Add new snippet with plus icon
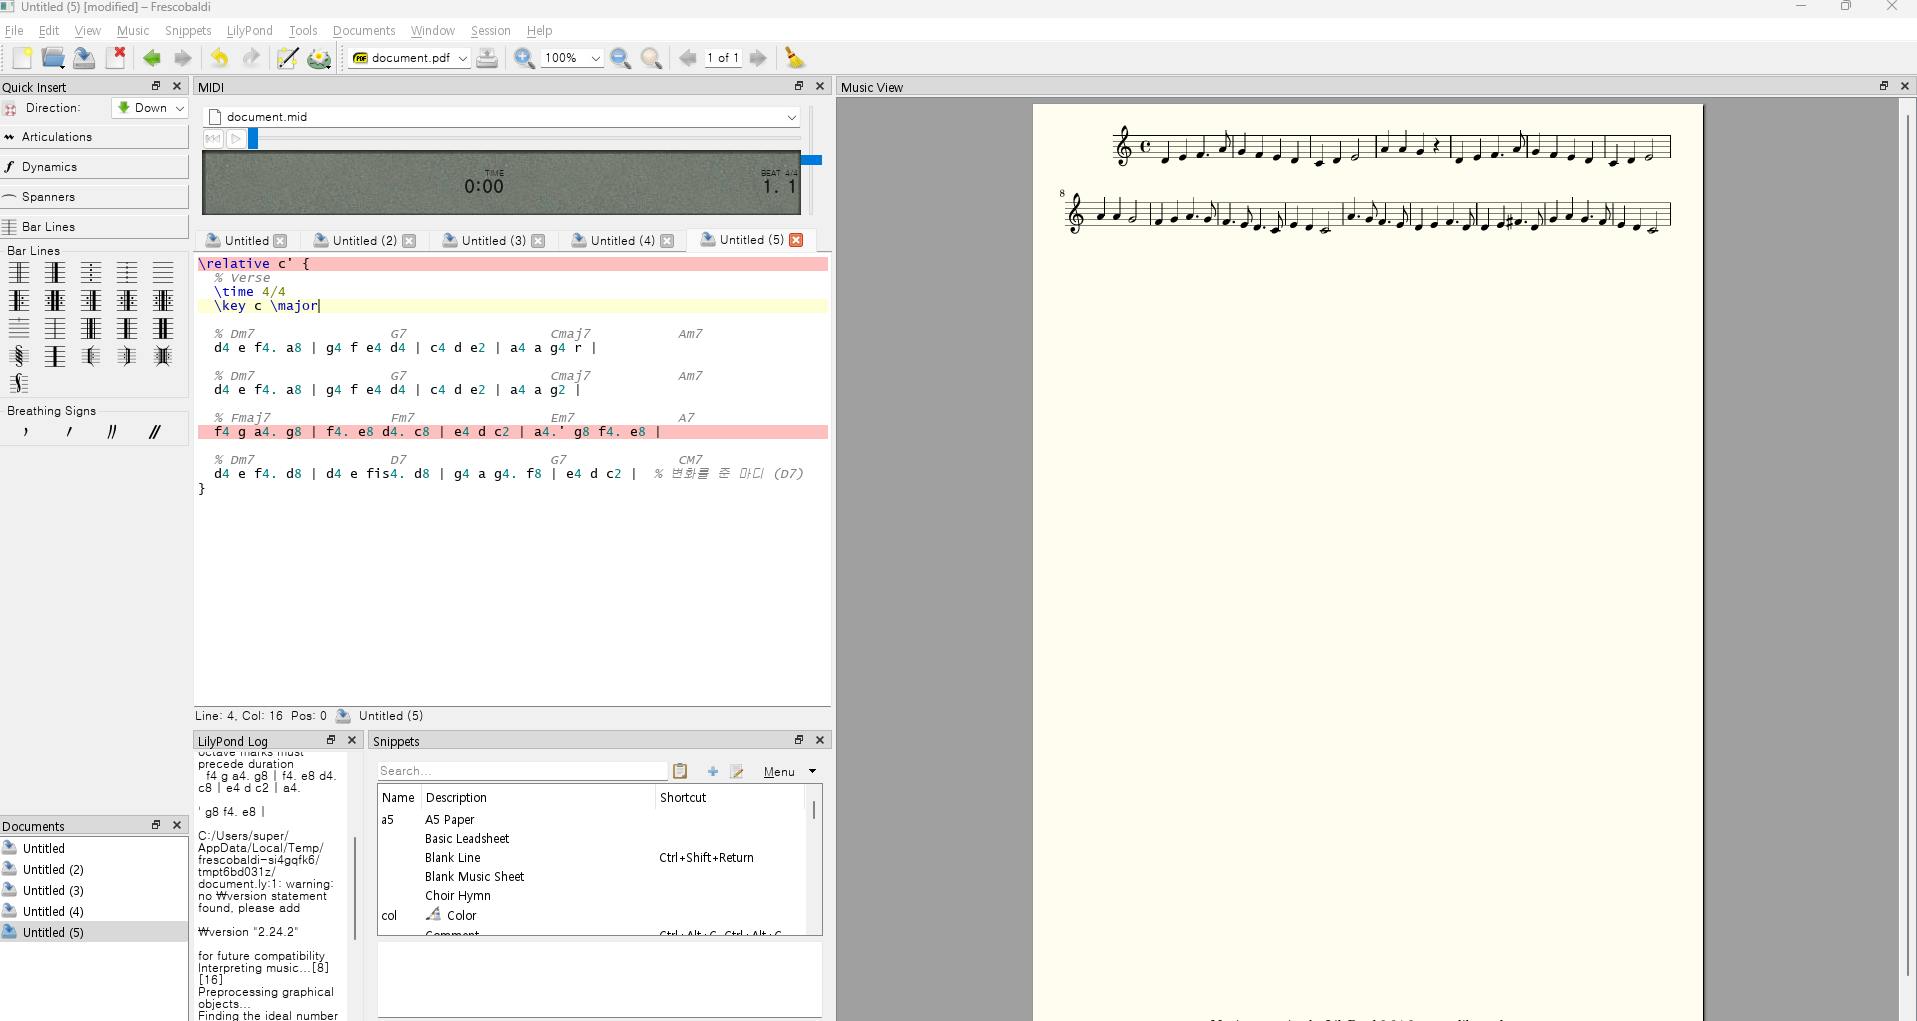The image size is (1917, 1021). coord(712,771)
